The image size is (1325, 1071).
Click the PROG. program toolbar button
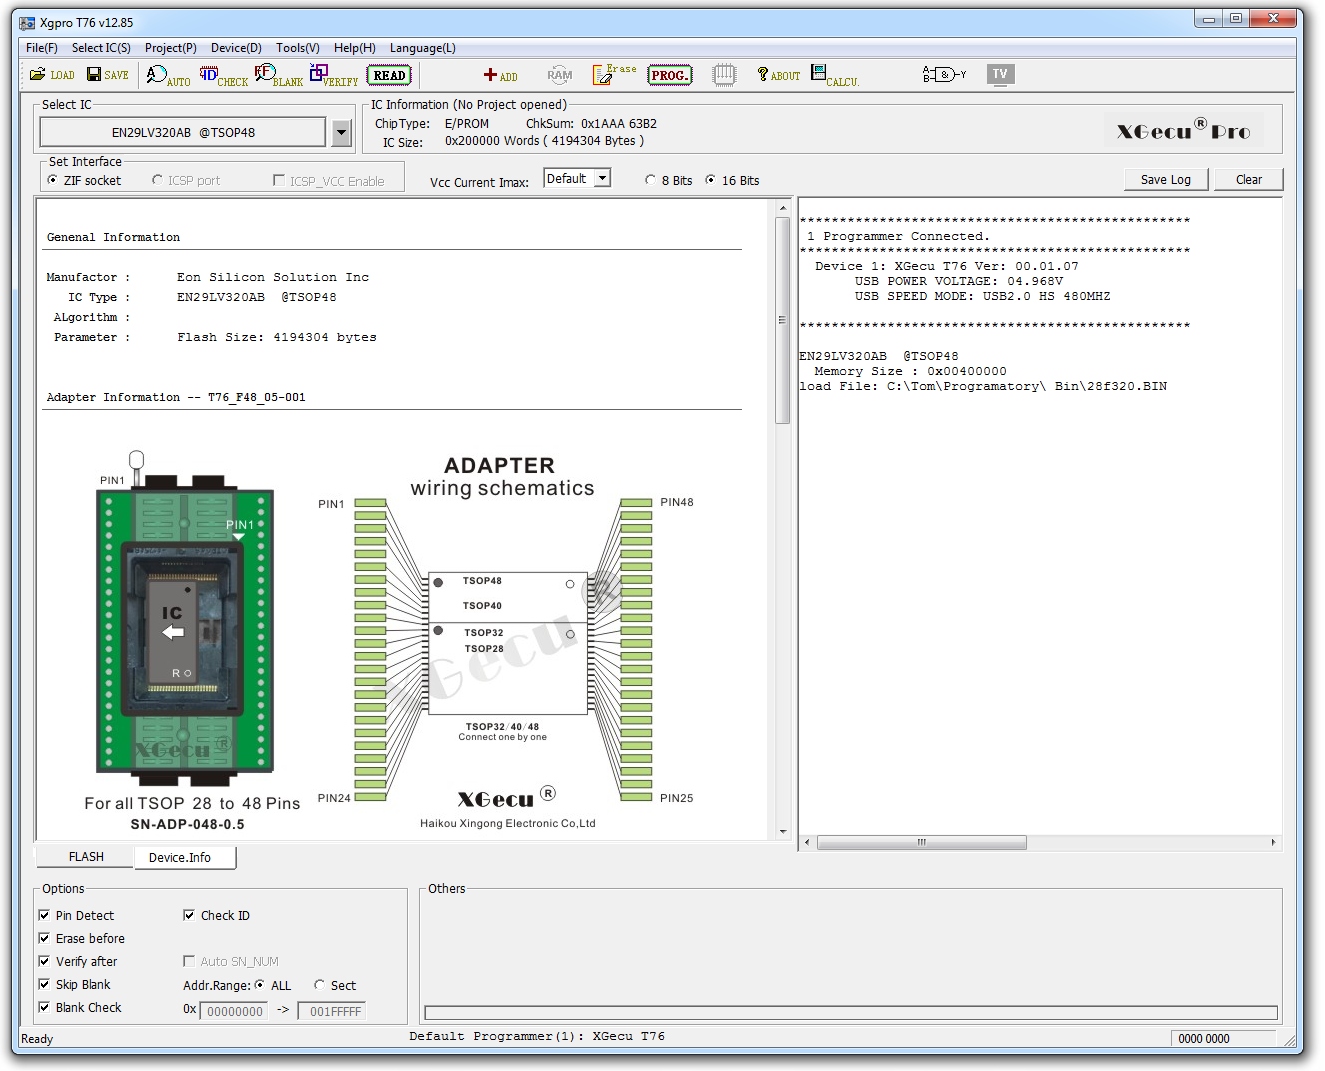point(670,75)
